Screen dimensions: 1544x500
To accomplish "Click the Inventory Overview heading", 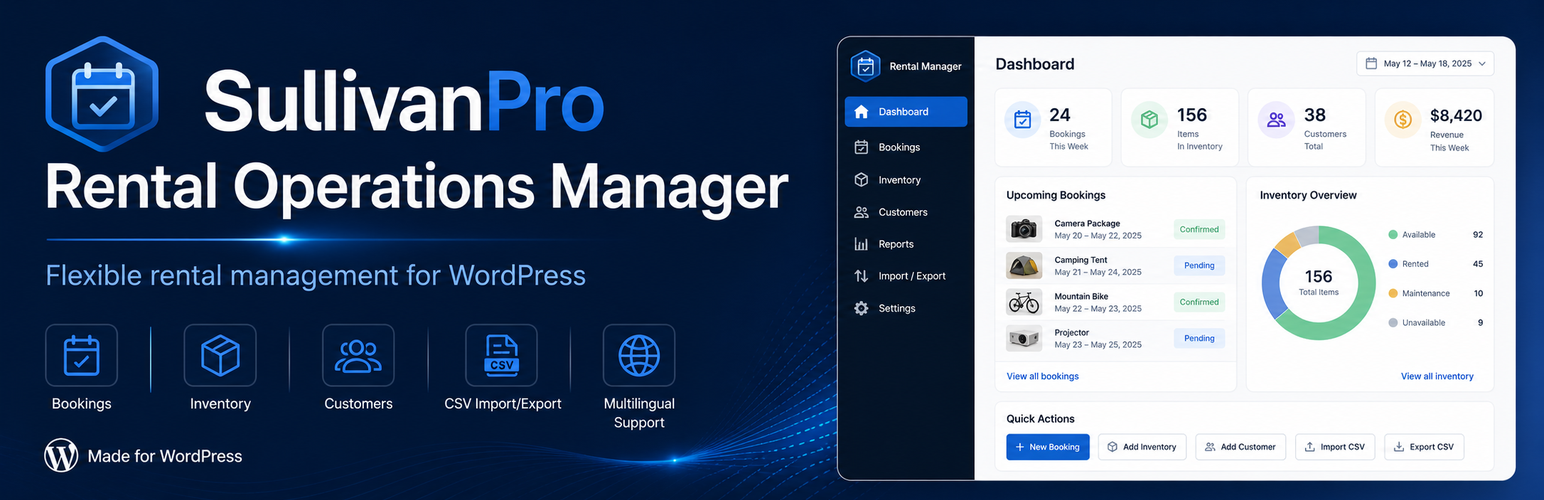I will (x=1308, y=195).
